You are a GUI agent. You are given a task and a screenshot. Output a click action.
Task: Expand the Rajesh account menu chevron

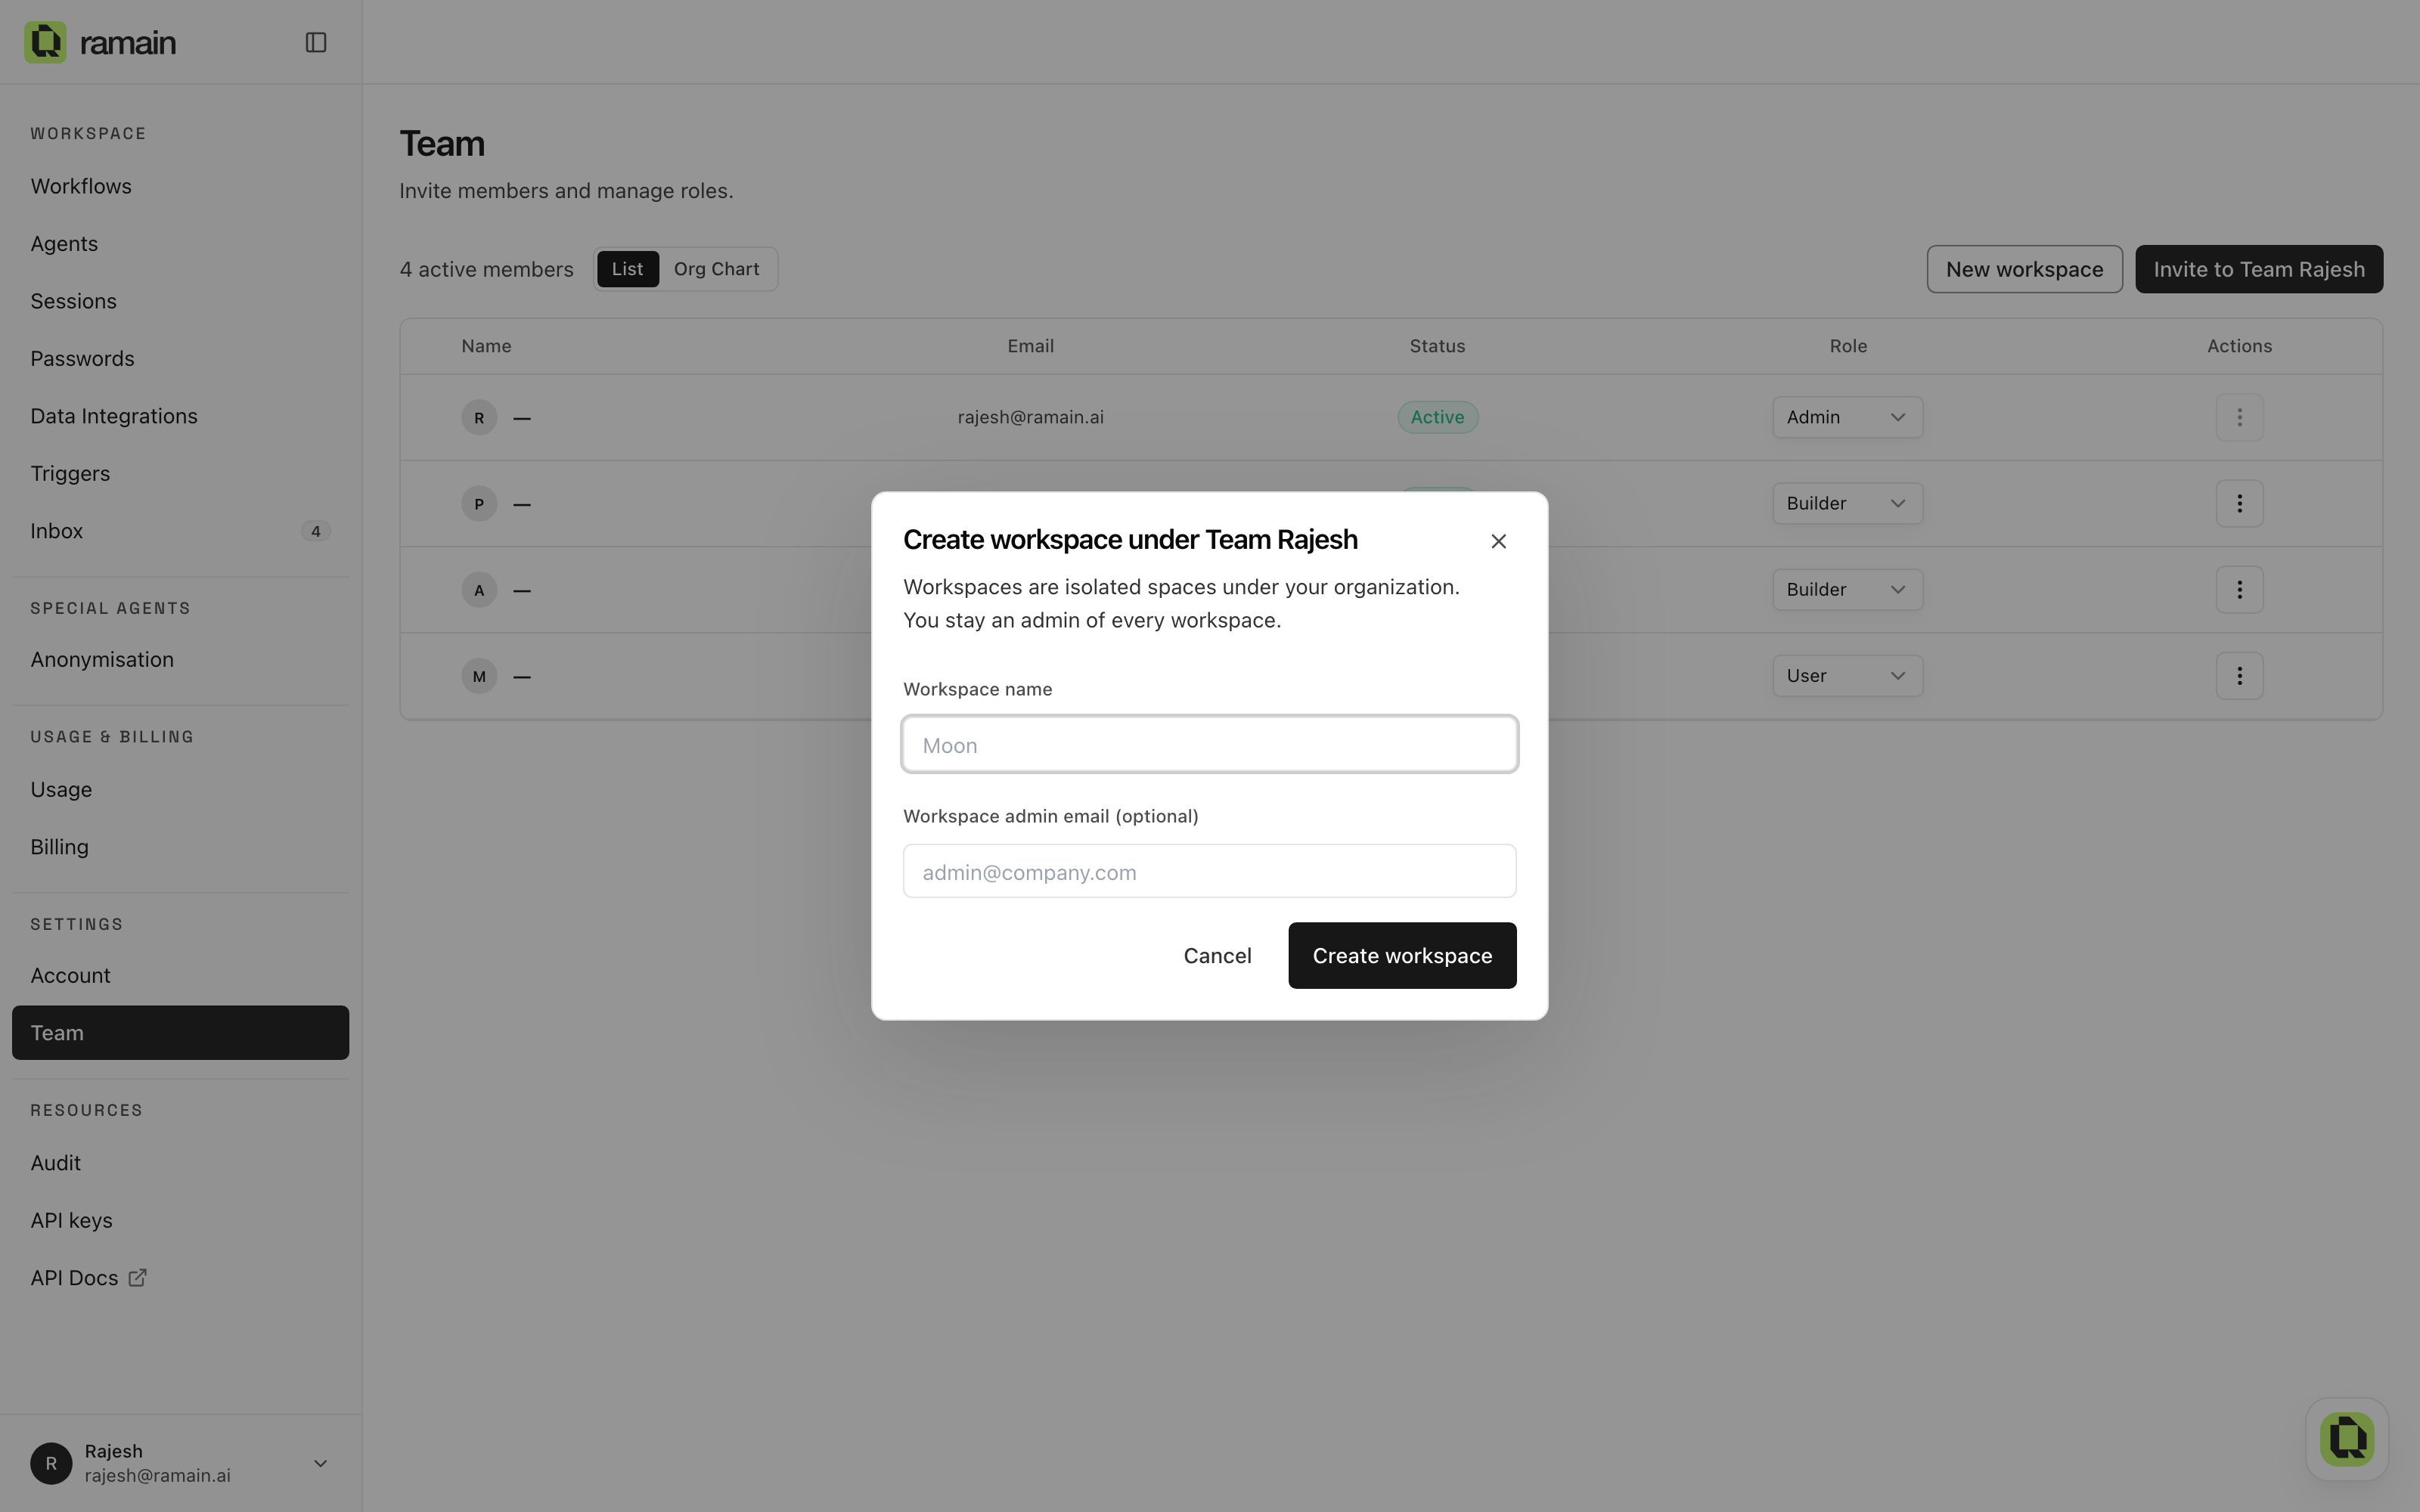pyautogui.click(x=320, y=1463)
